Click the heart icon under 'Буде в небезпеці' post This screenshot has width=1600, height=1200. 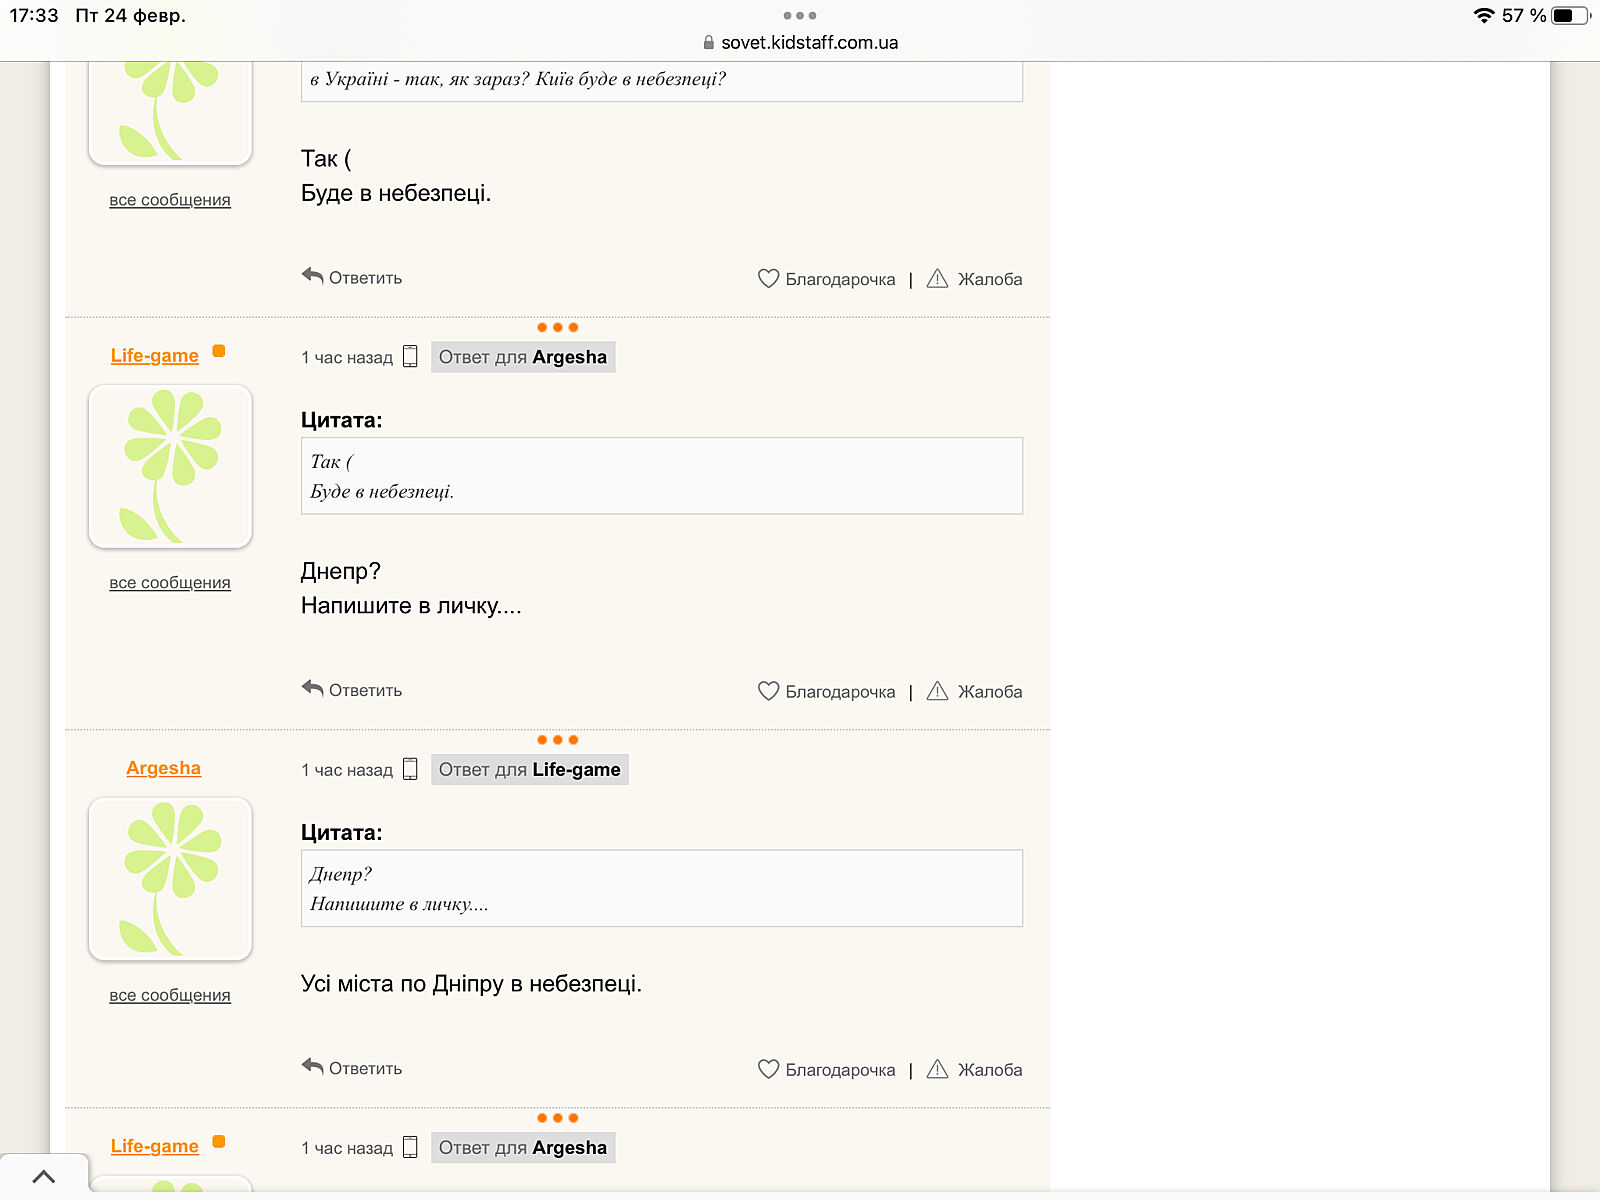pyautogui.click(x=768, y=279)
